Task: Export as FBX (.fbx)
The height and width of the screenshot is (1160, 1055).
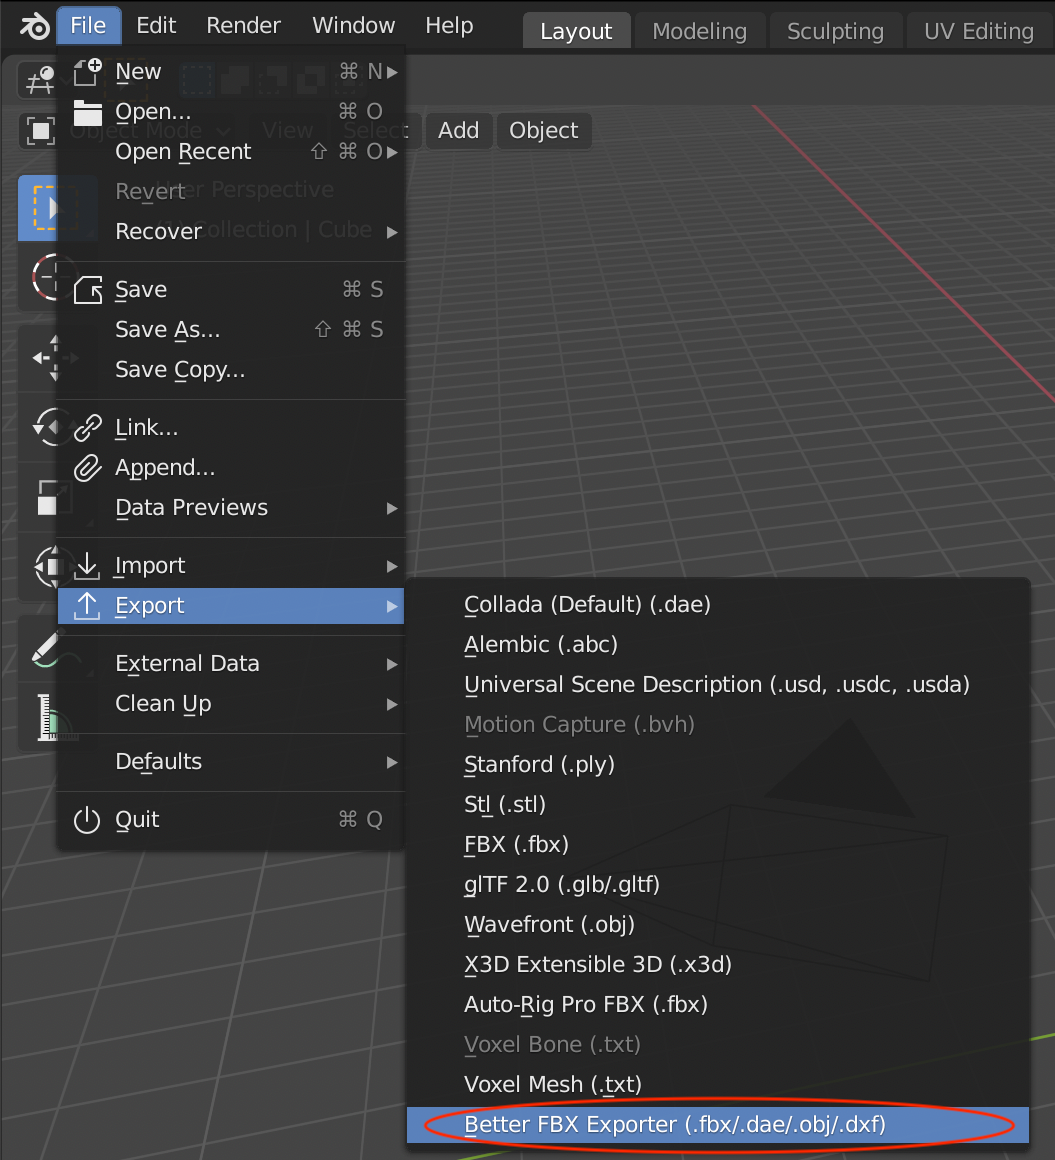Action: (x=718, y=844)
